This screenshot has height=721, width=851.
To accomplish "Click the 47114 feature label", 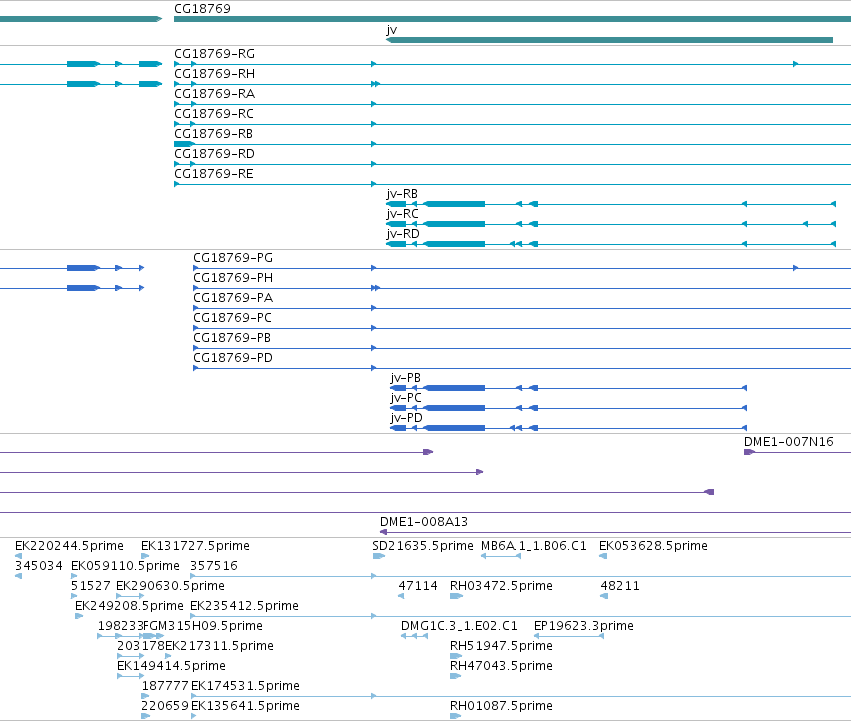I will pos(418,586).
